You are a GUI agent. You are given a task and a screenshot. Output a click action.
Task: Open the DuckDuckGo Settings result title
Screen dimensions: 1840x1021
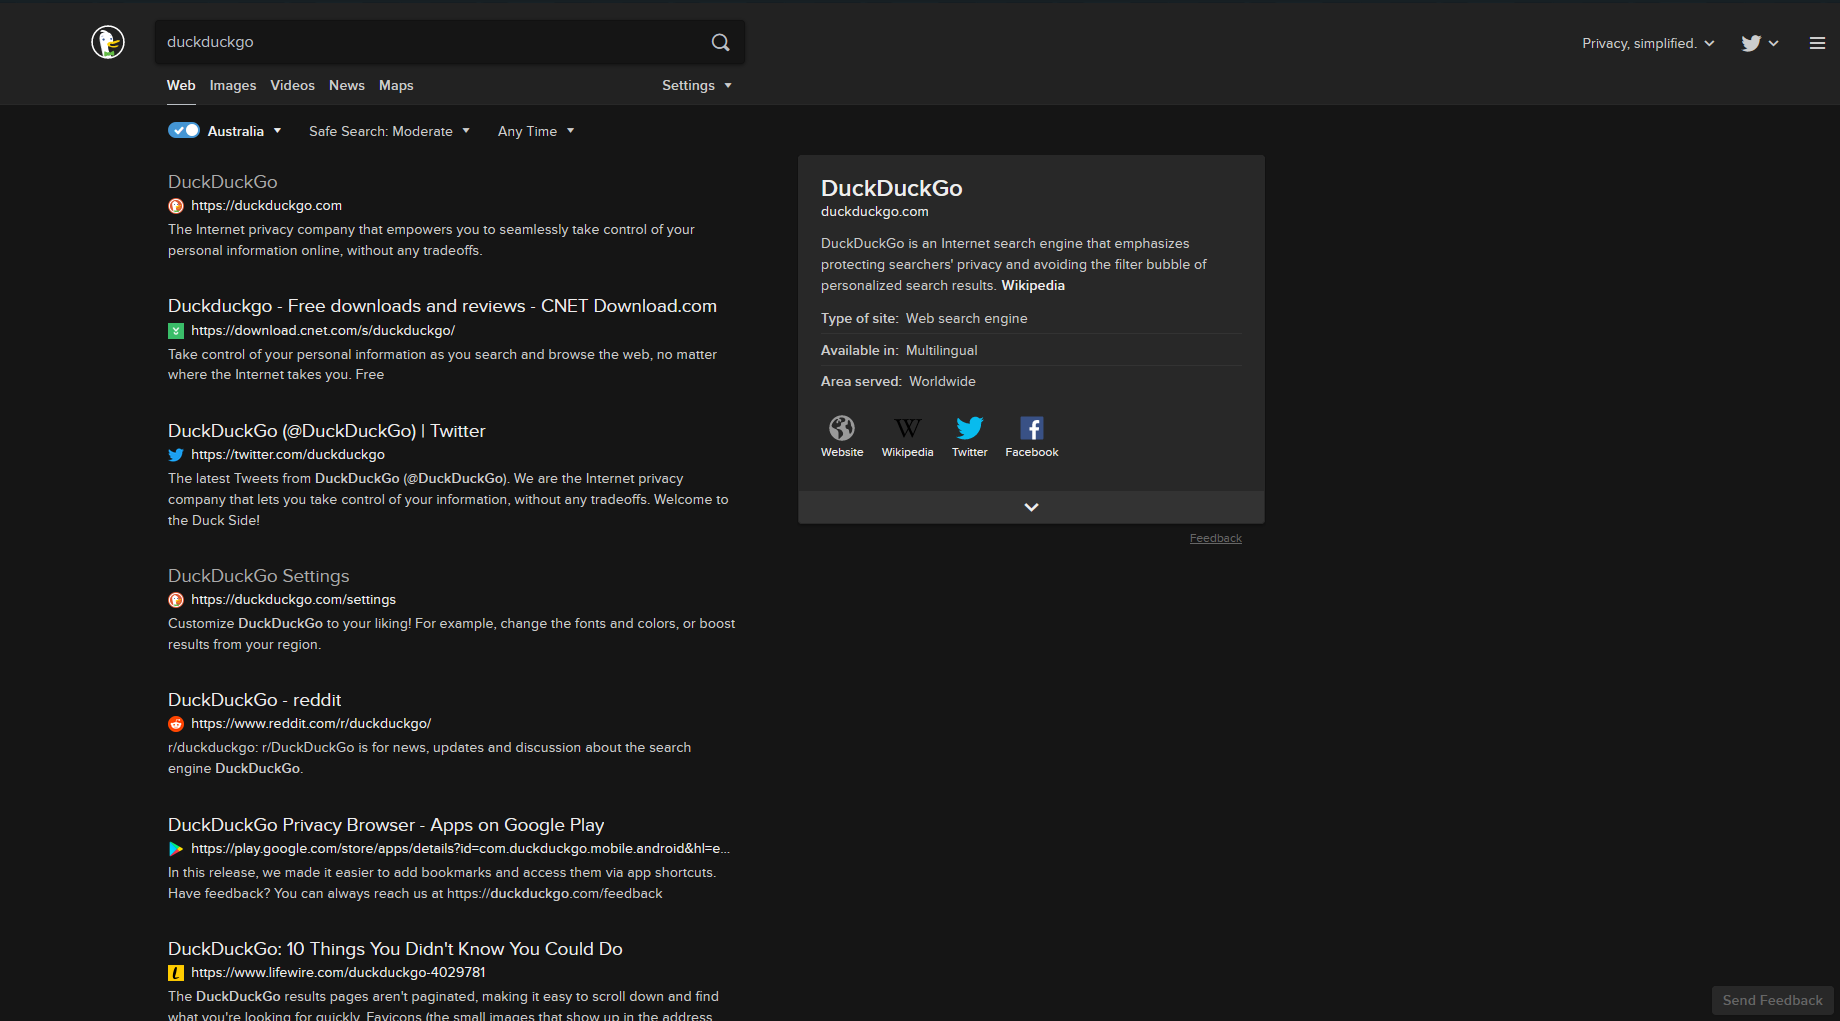point(259,576)
